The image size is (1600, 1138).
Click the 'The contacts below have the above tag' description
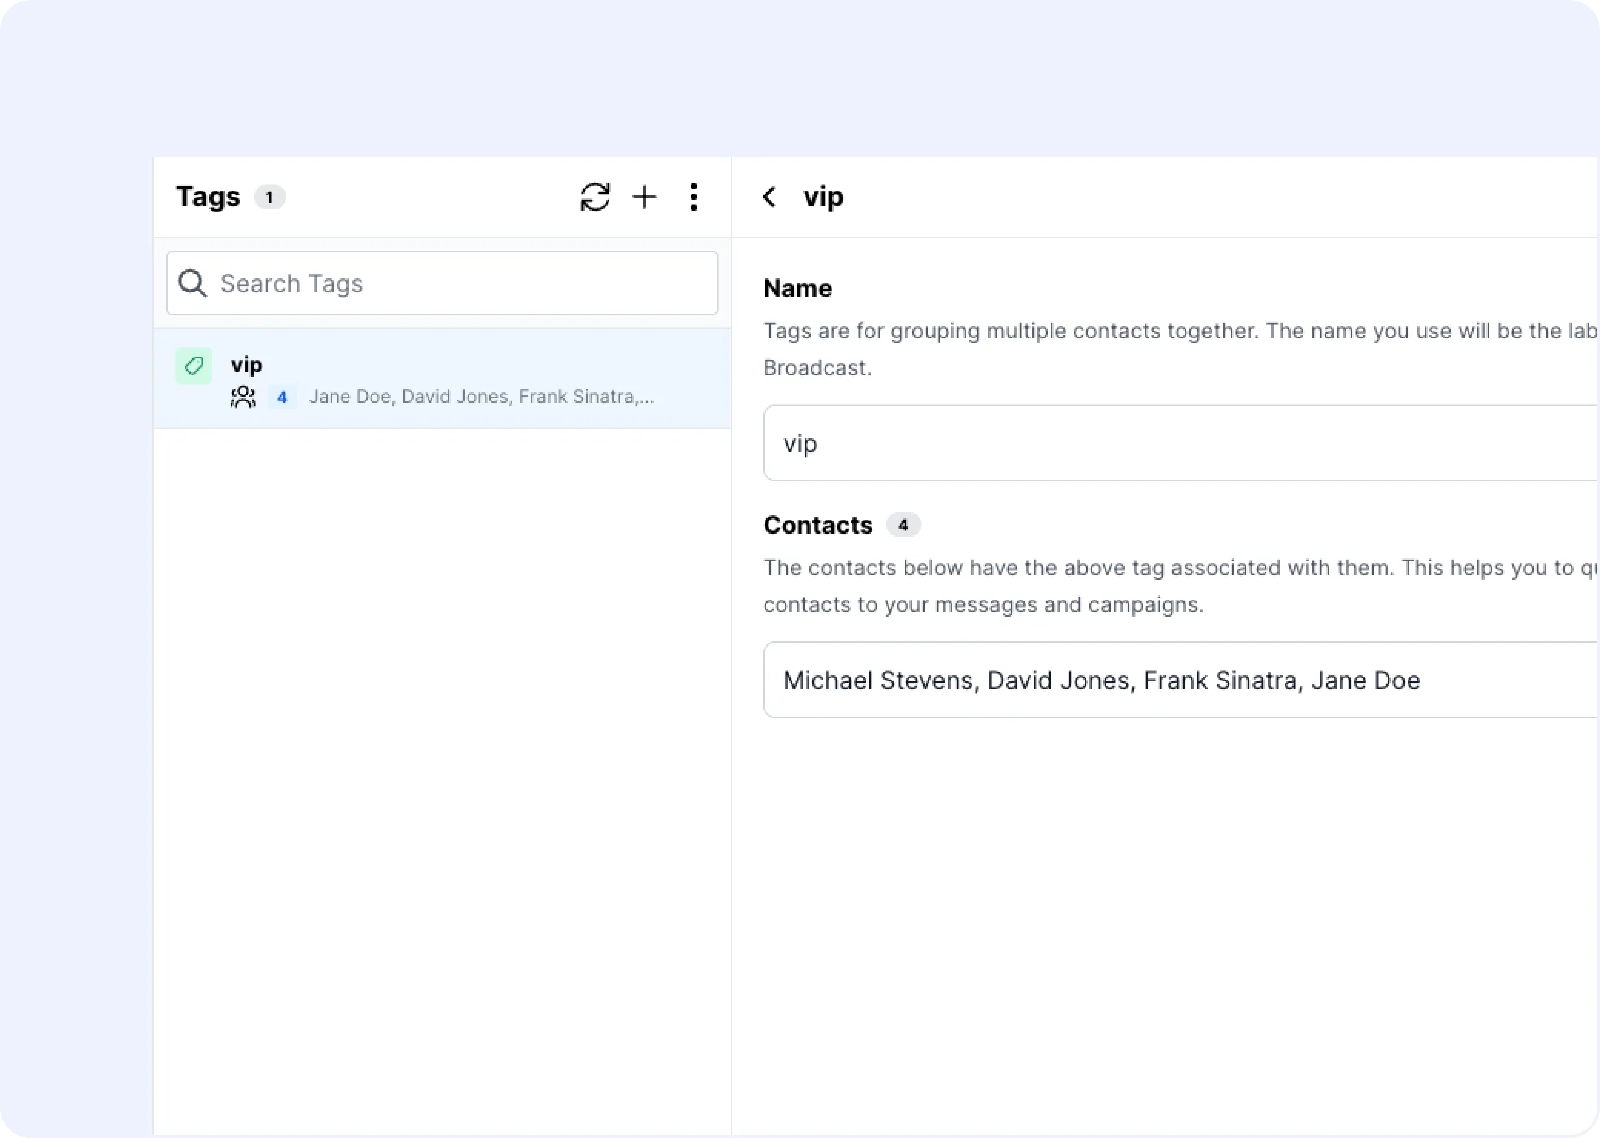coord(1180,586)
